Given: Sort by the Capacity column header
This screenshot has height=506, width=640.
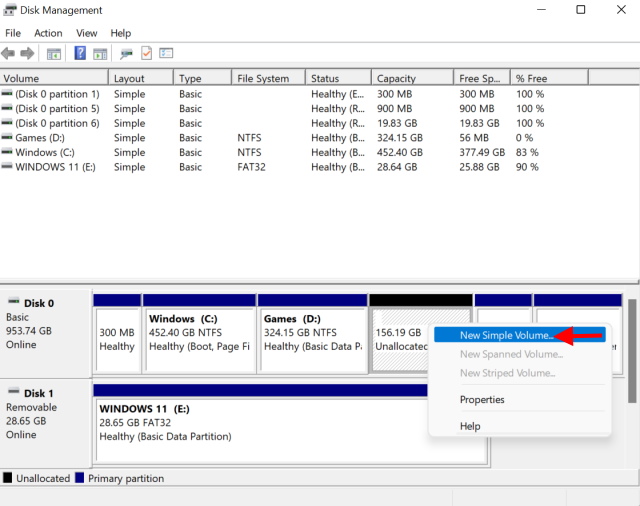Looking at the screenshot, I should coord(412,78).
